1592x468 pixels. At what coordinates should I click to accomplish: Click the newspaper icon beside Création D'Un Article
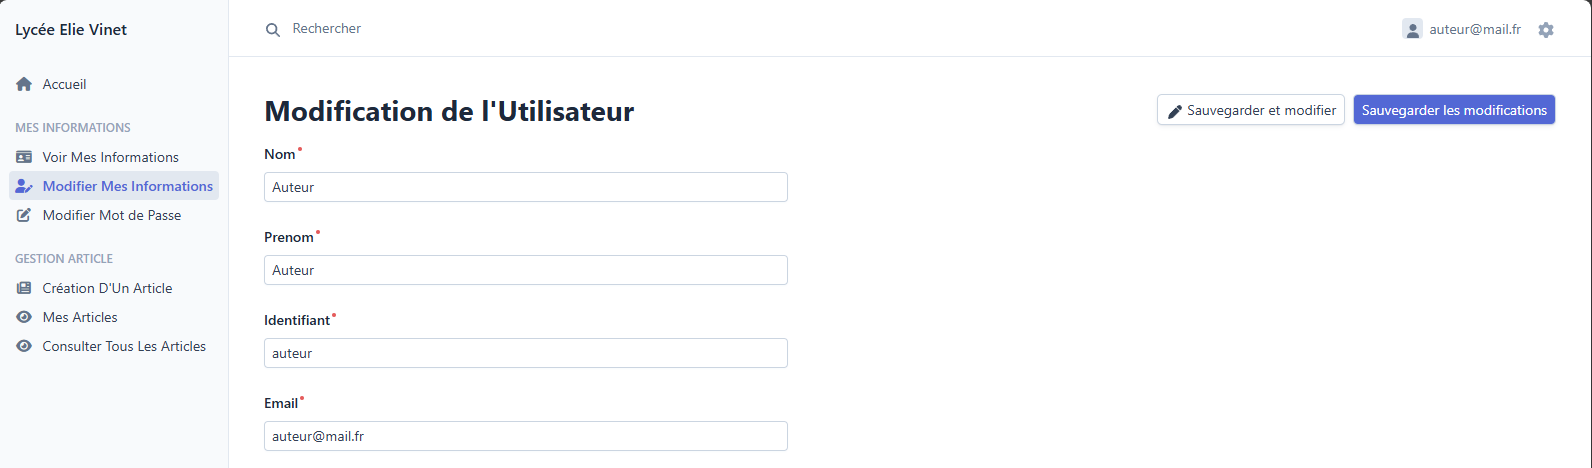(24, 288)
